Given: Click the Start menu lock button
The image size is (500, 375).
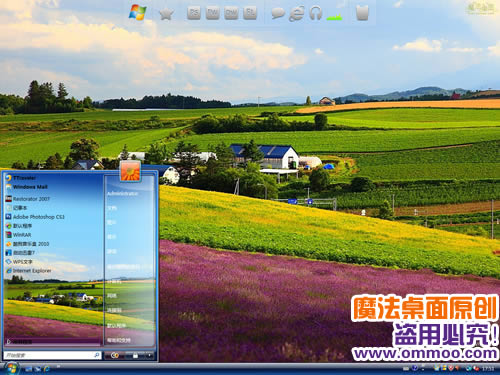Looking at the screenshot, I should (135, 356).
